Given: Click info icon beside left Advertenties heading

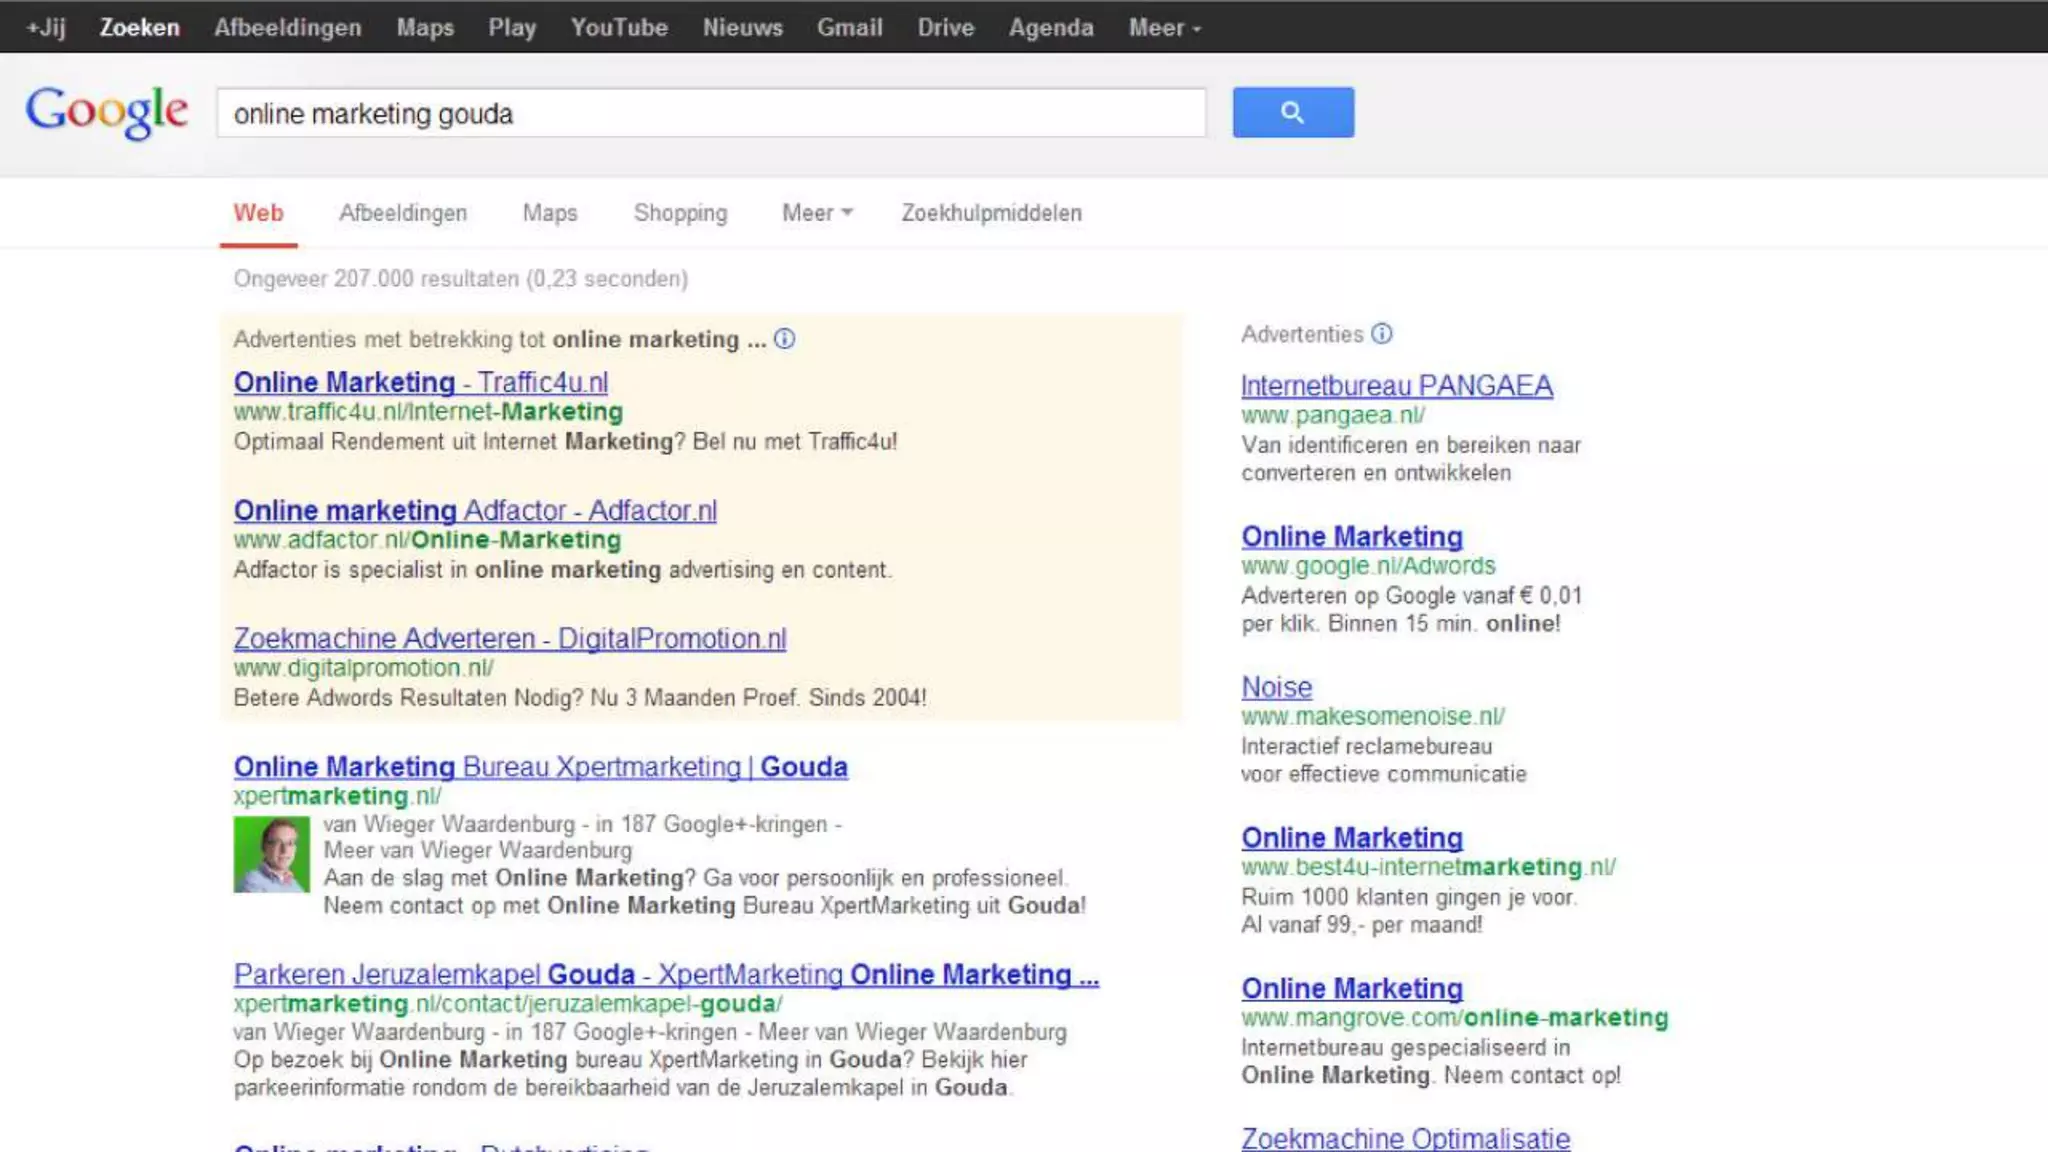Looking at the screenshot, I should pyautogui.click(x=785, y=339).
